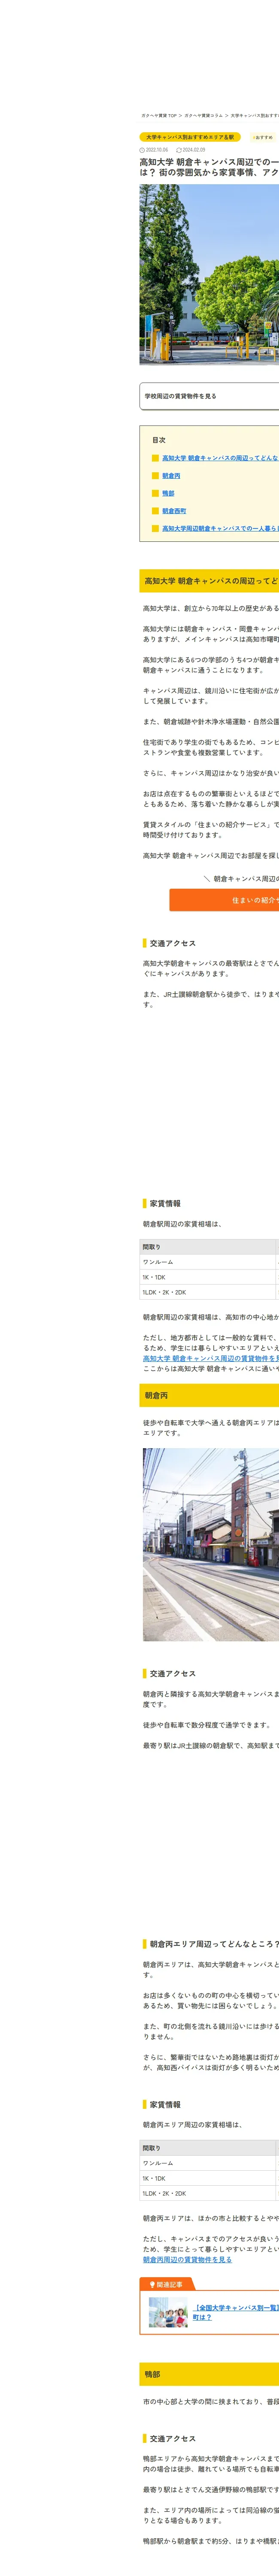Click the yellow square bullet before 朝倉西町

[155, 511]
